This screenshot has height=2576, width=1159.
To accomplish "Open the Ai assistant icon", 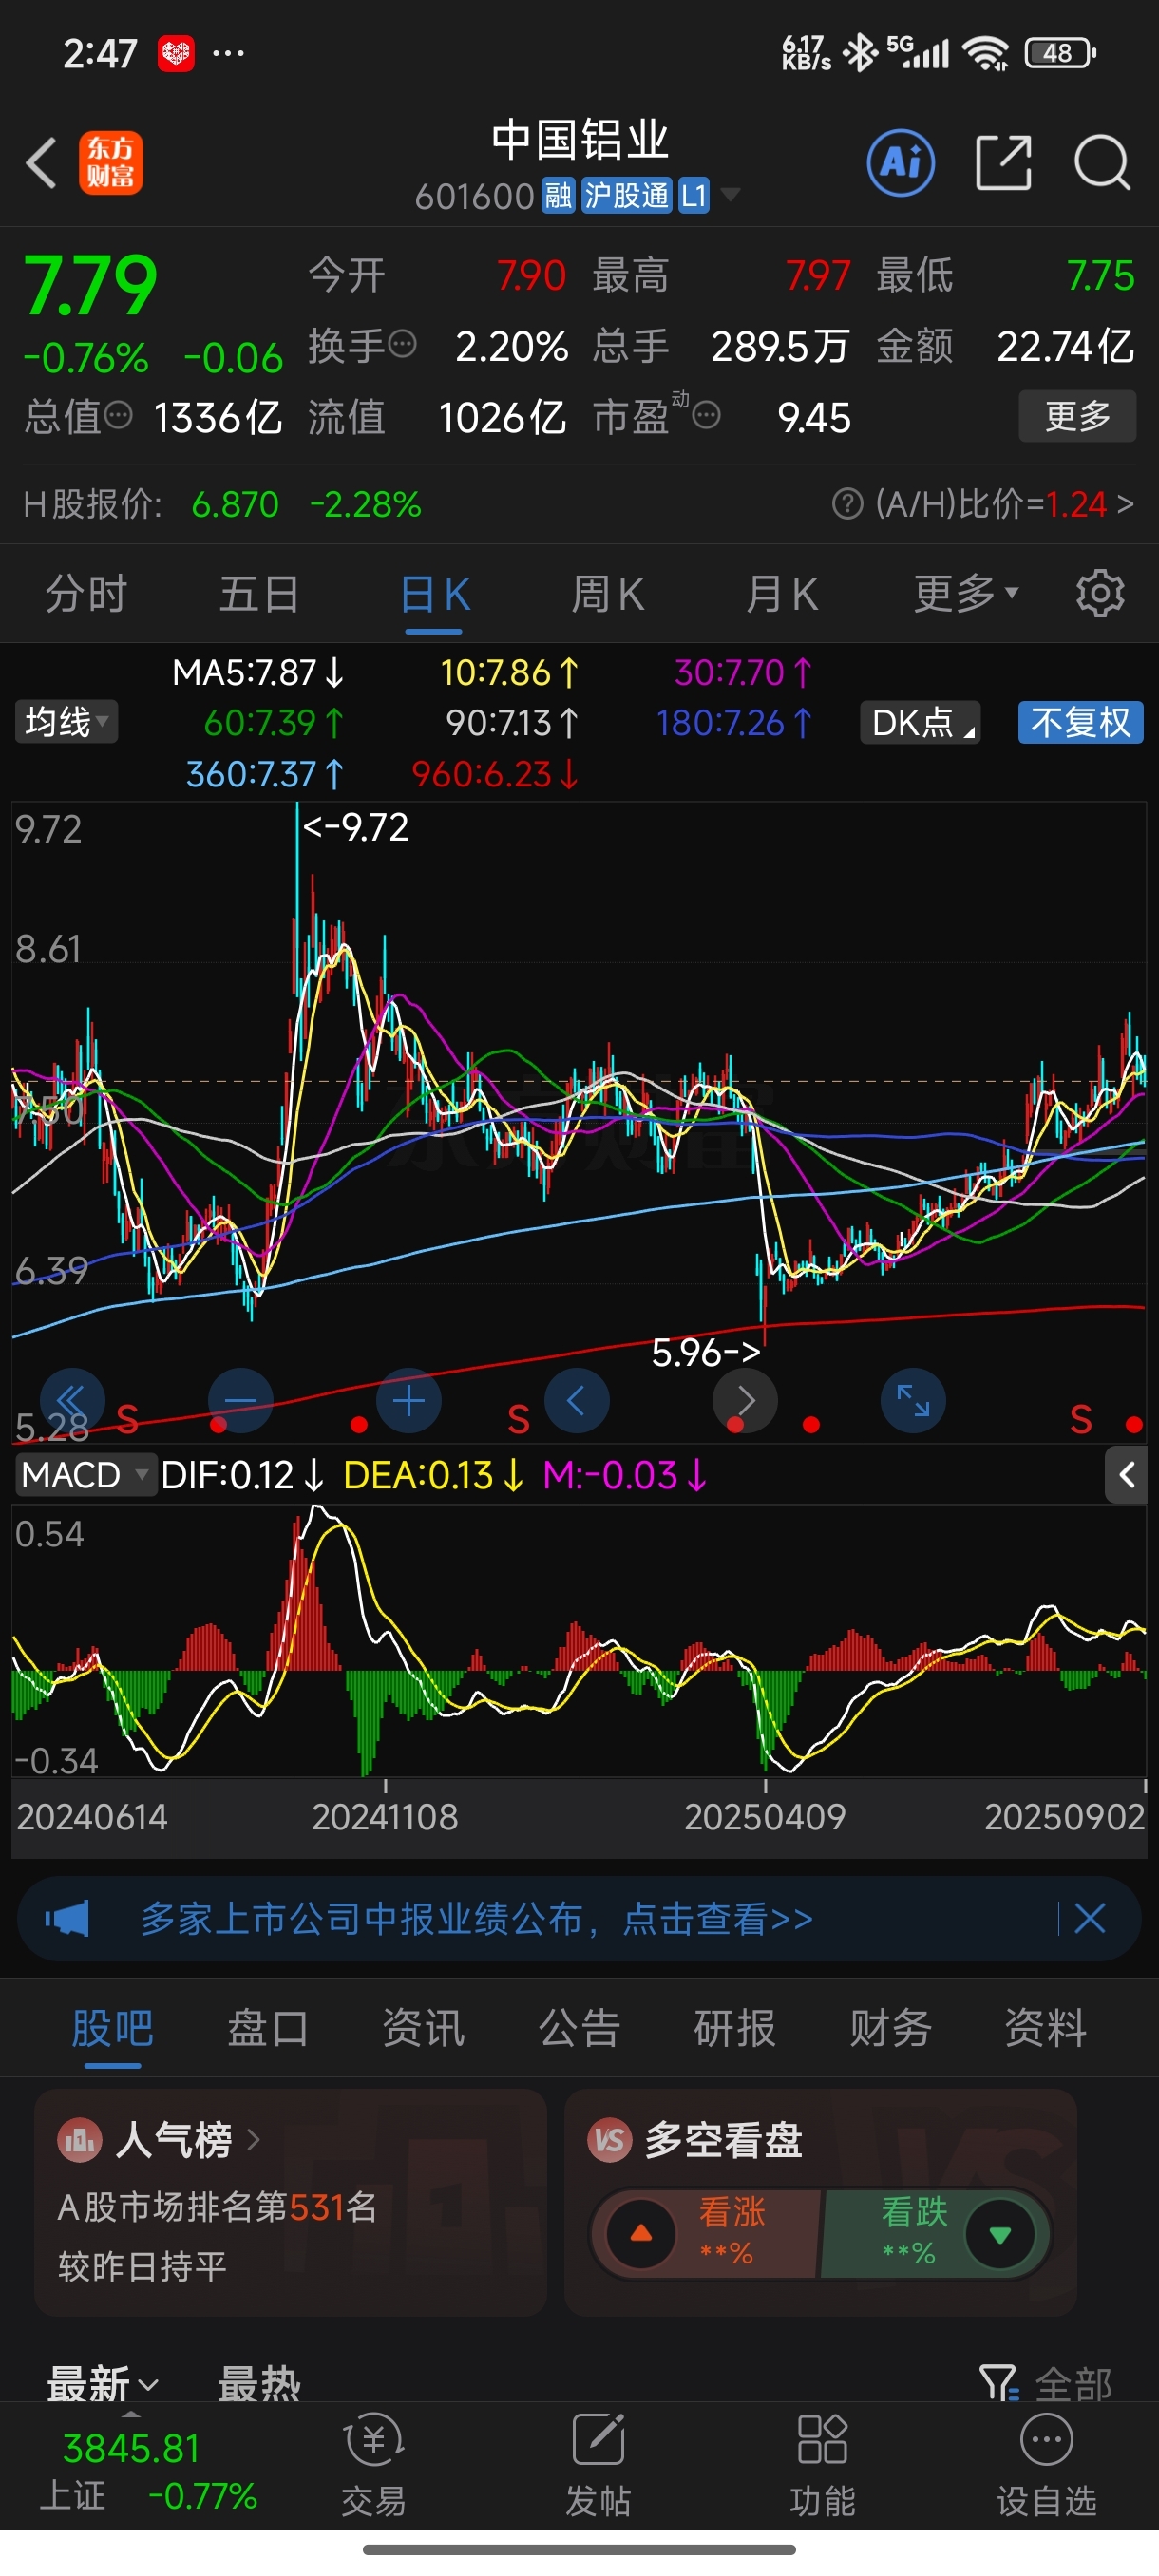I will click(x=901, y=162).
